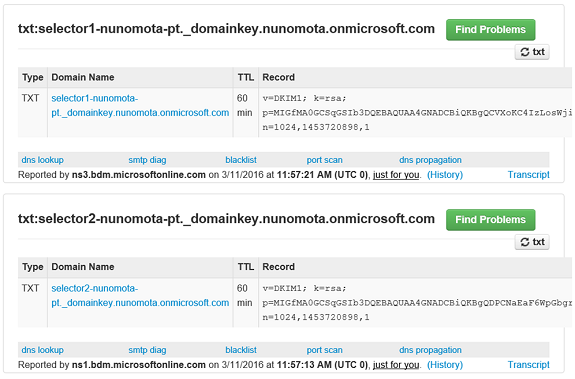Select dns propagation under selector2 result

(430, 350)
